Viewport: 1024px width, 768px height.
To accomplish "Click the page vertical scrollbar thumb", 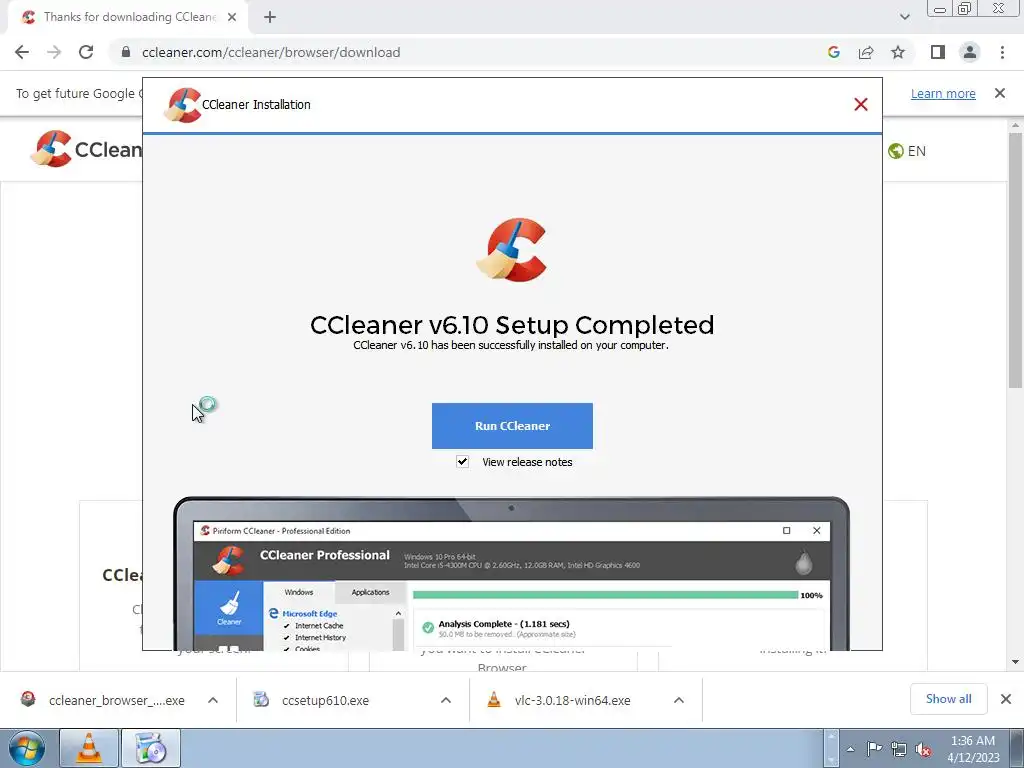I will [1015, 260].
